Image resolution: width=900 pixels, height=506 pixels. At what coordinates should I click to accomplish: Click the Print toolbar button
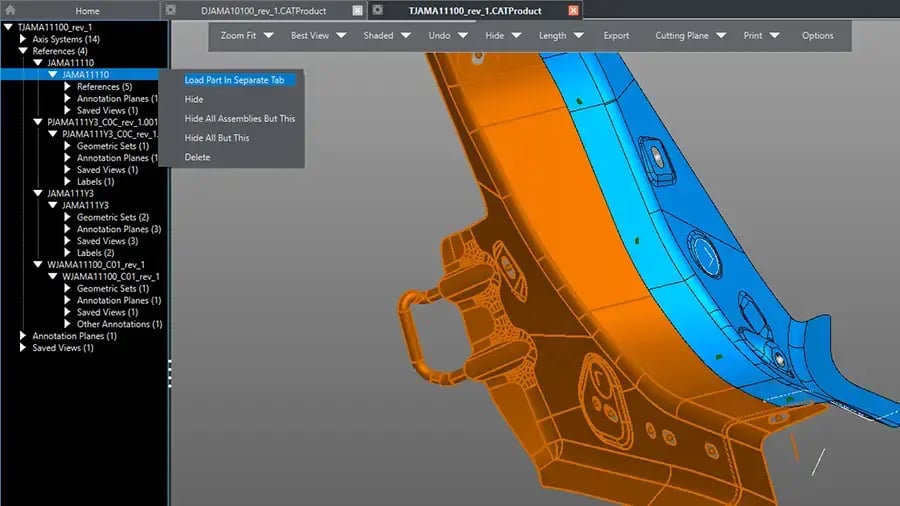[x=752, y=36]
